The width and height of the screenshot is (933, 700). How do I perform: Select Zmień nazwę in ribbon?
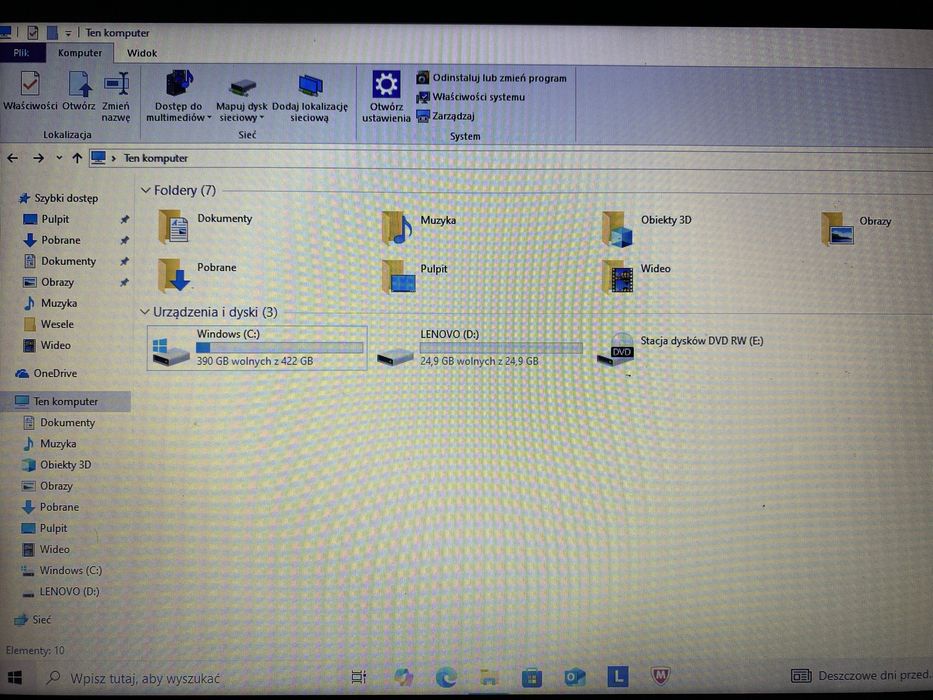[116, 96]
